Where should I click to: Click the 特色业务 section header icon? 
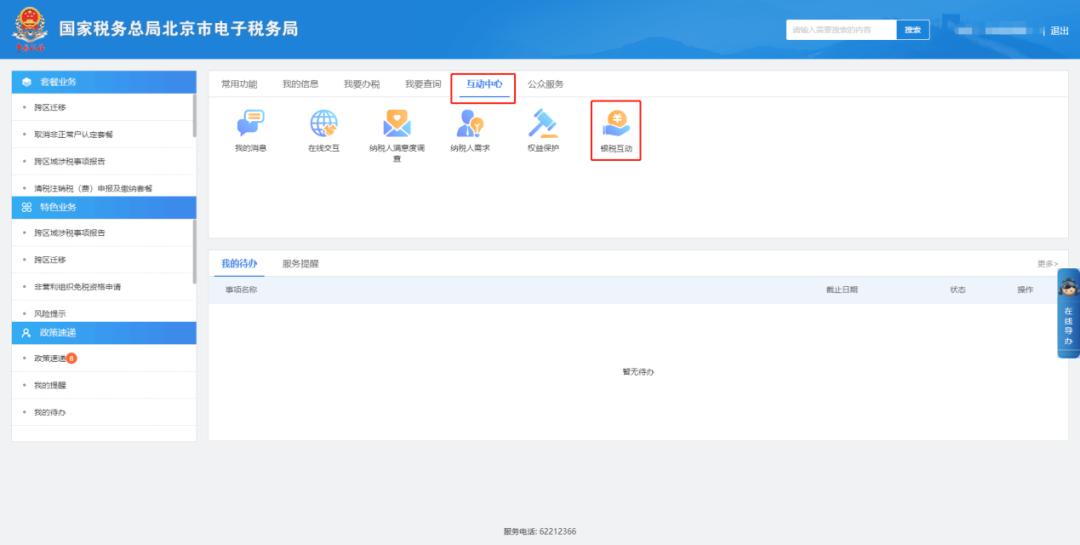click(27, 207)
